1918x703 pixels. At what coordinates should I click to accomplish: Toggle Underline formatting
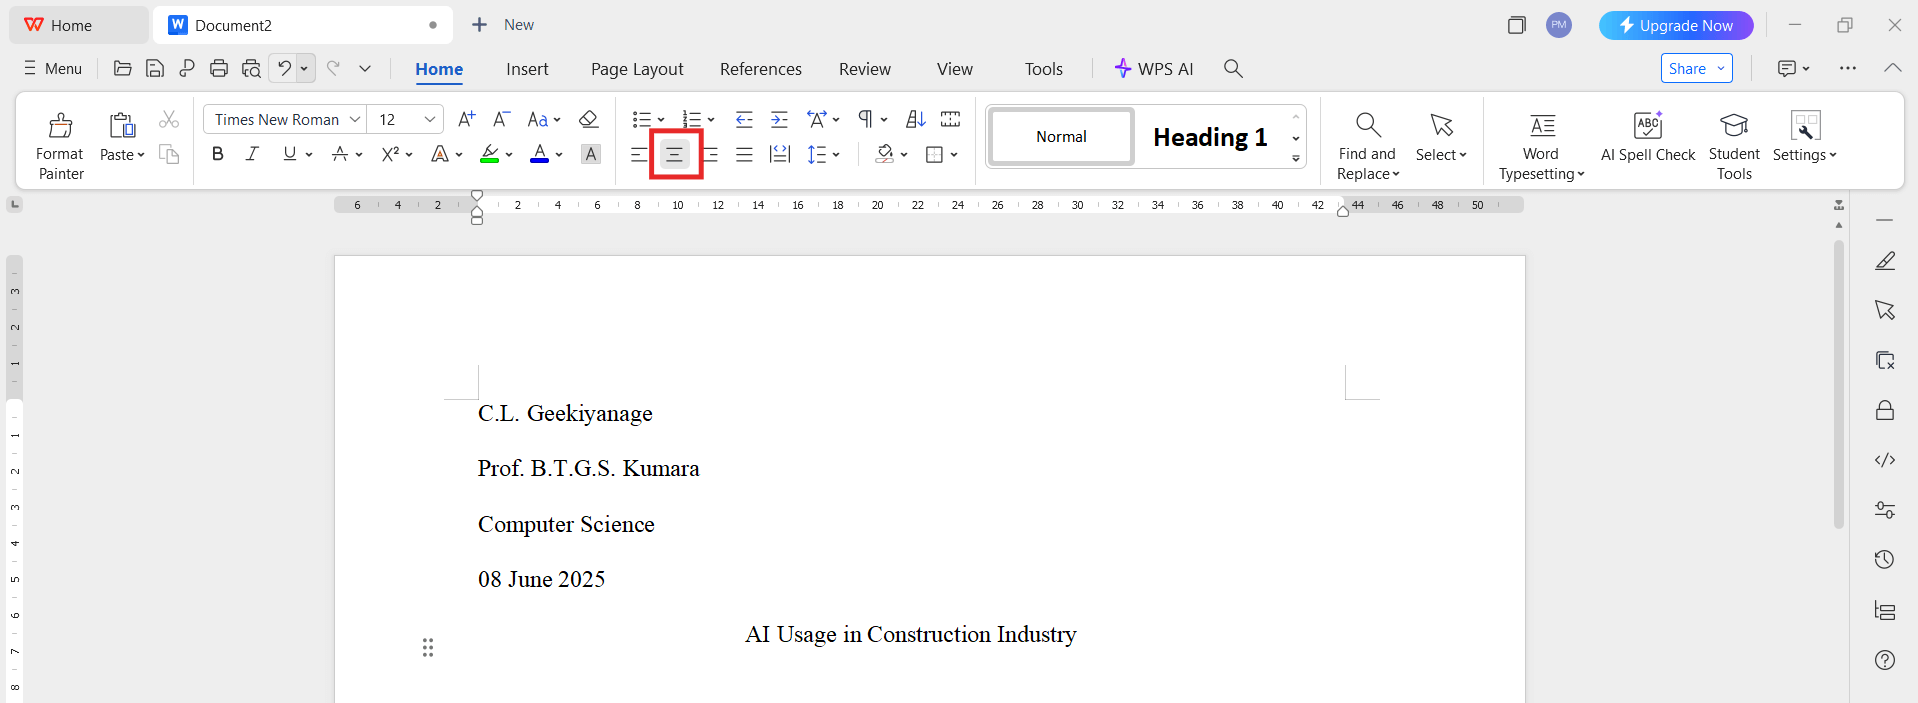(289, 154)
